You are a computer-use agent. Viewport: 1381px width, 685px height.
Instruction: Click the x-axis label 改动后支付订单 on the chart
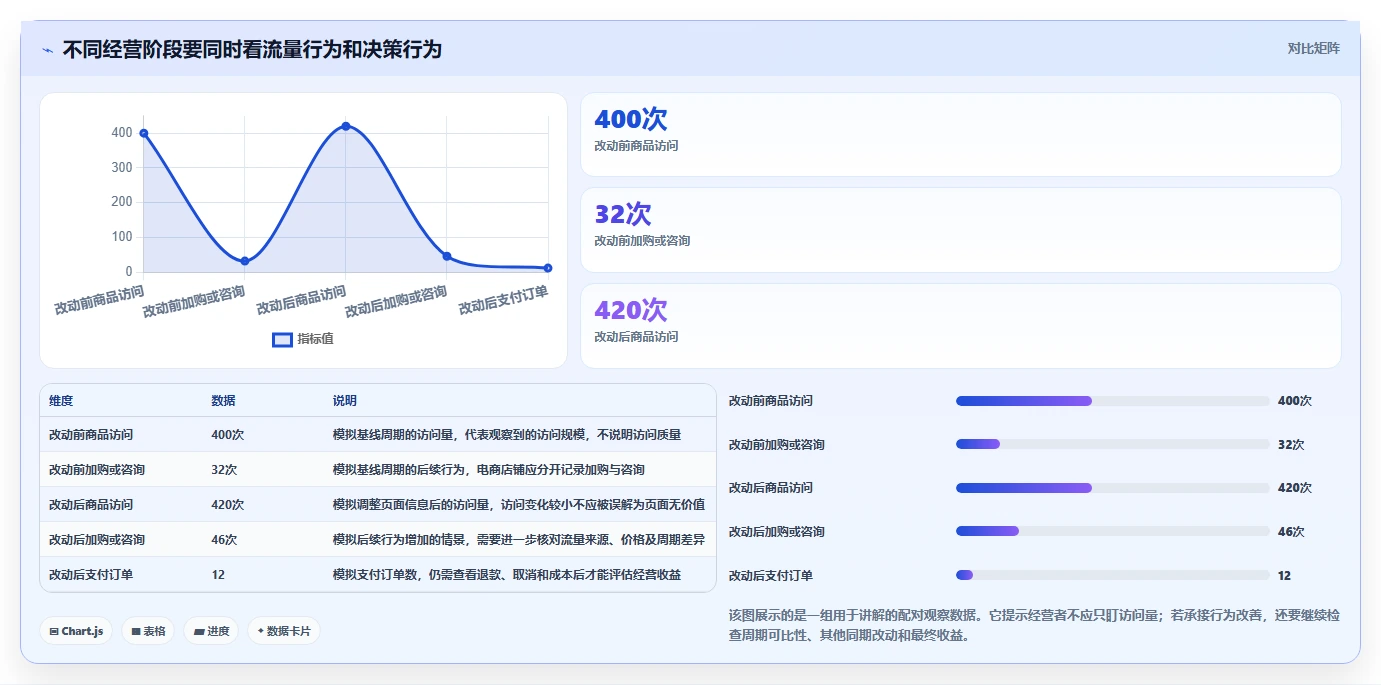(x=504, y=300)
